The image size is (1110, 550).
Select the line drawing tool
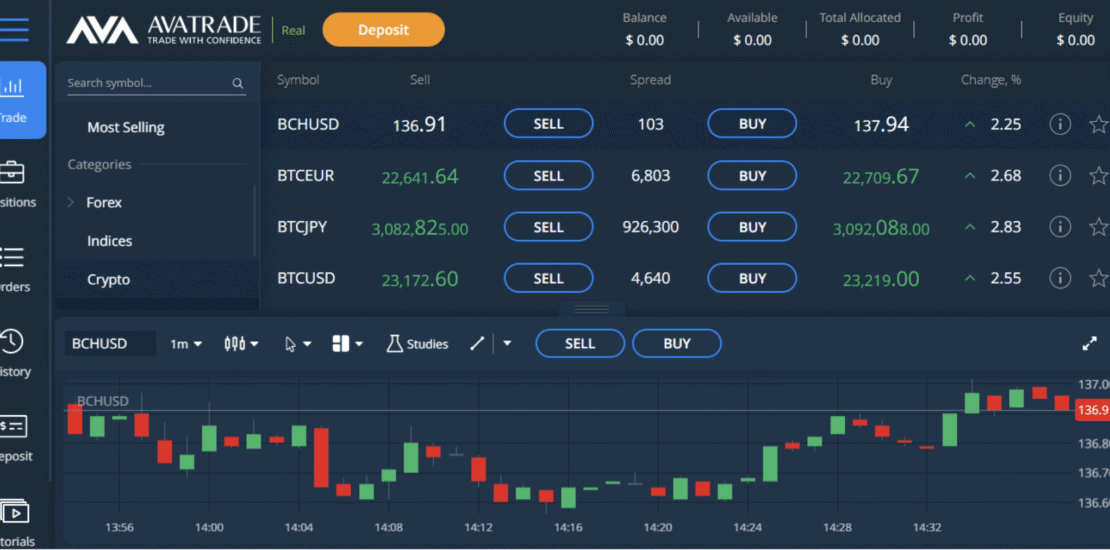[477, 344]
